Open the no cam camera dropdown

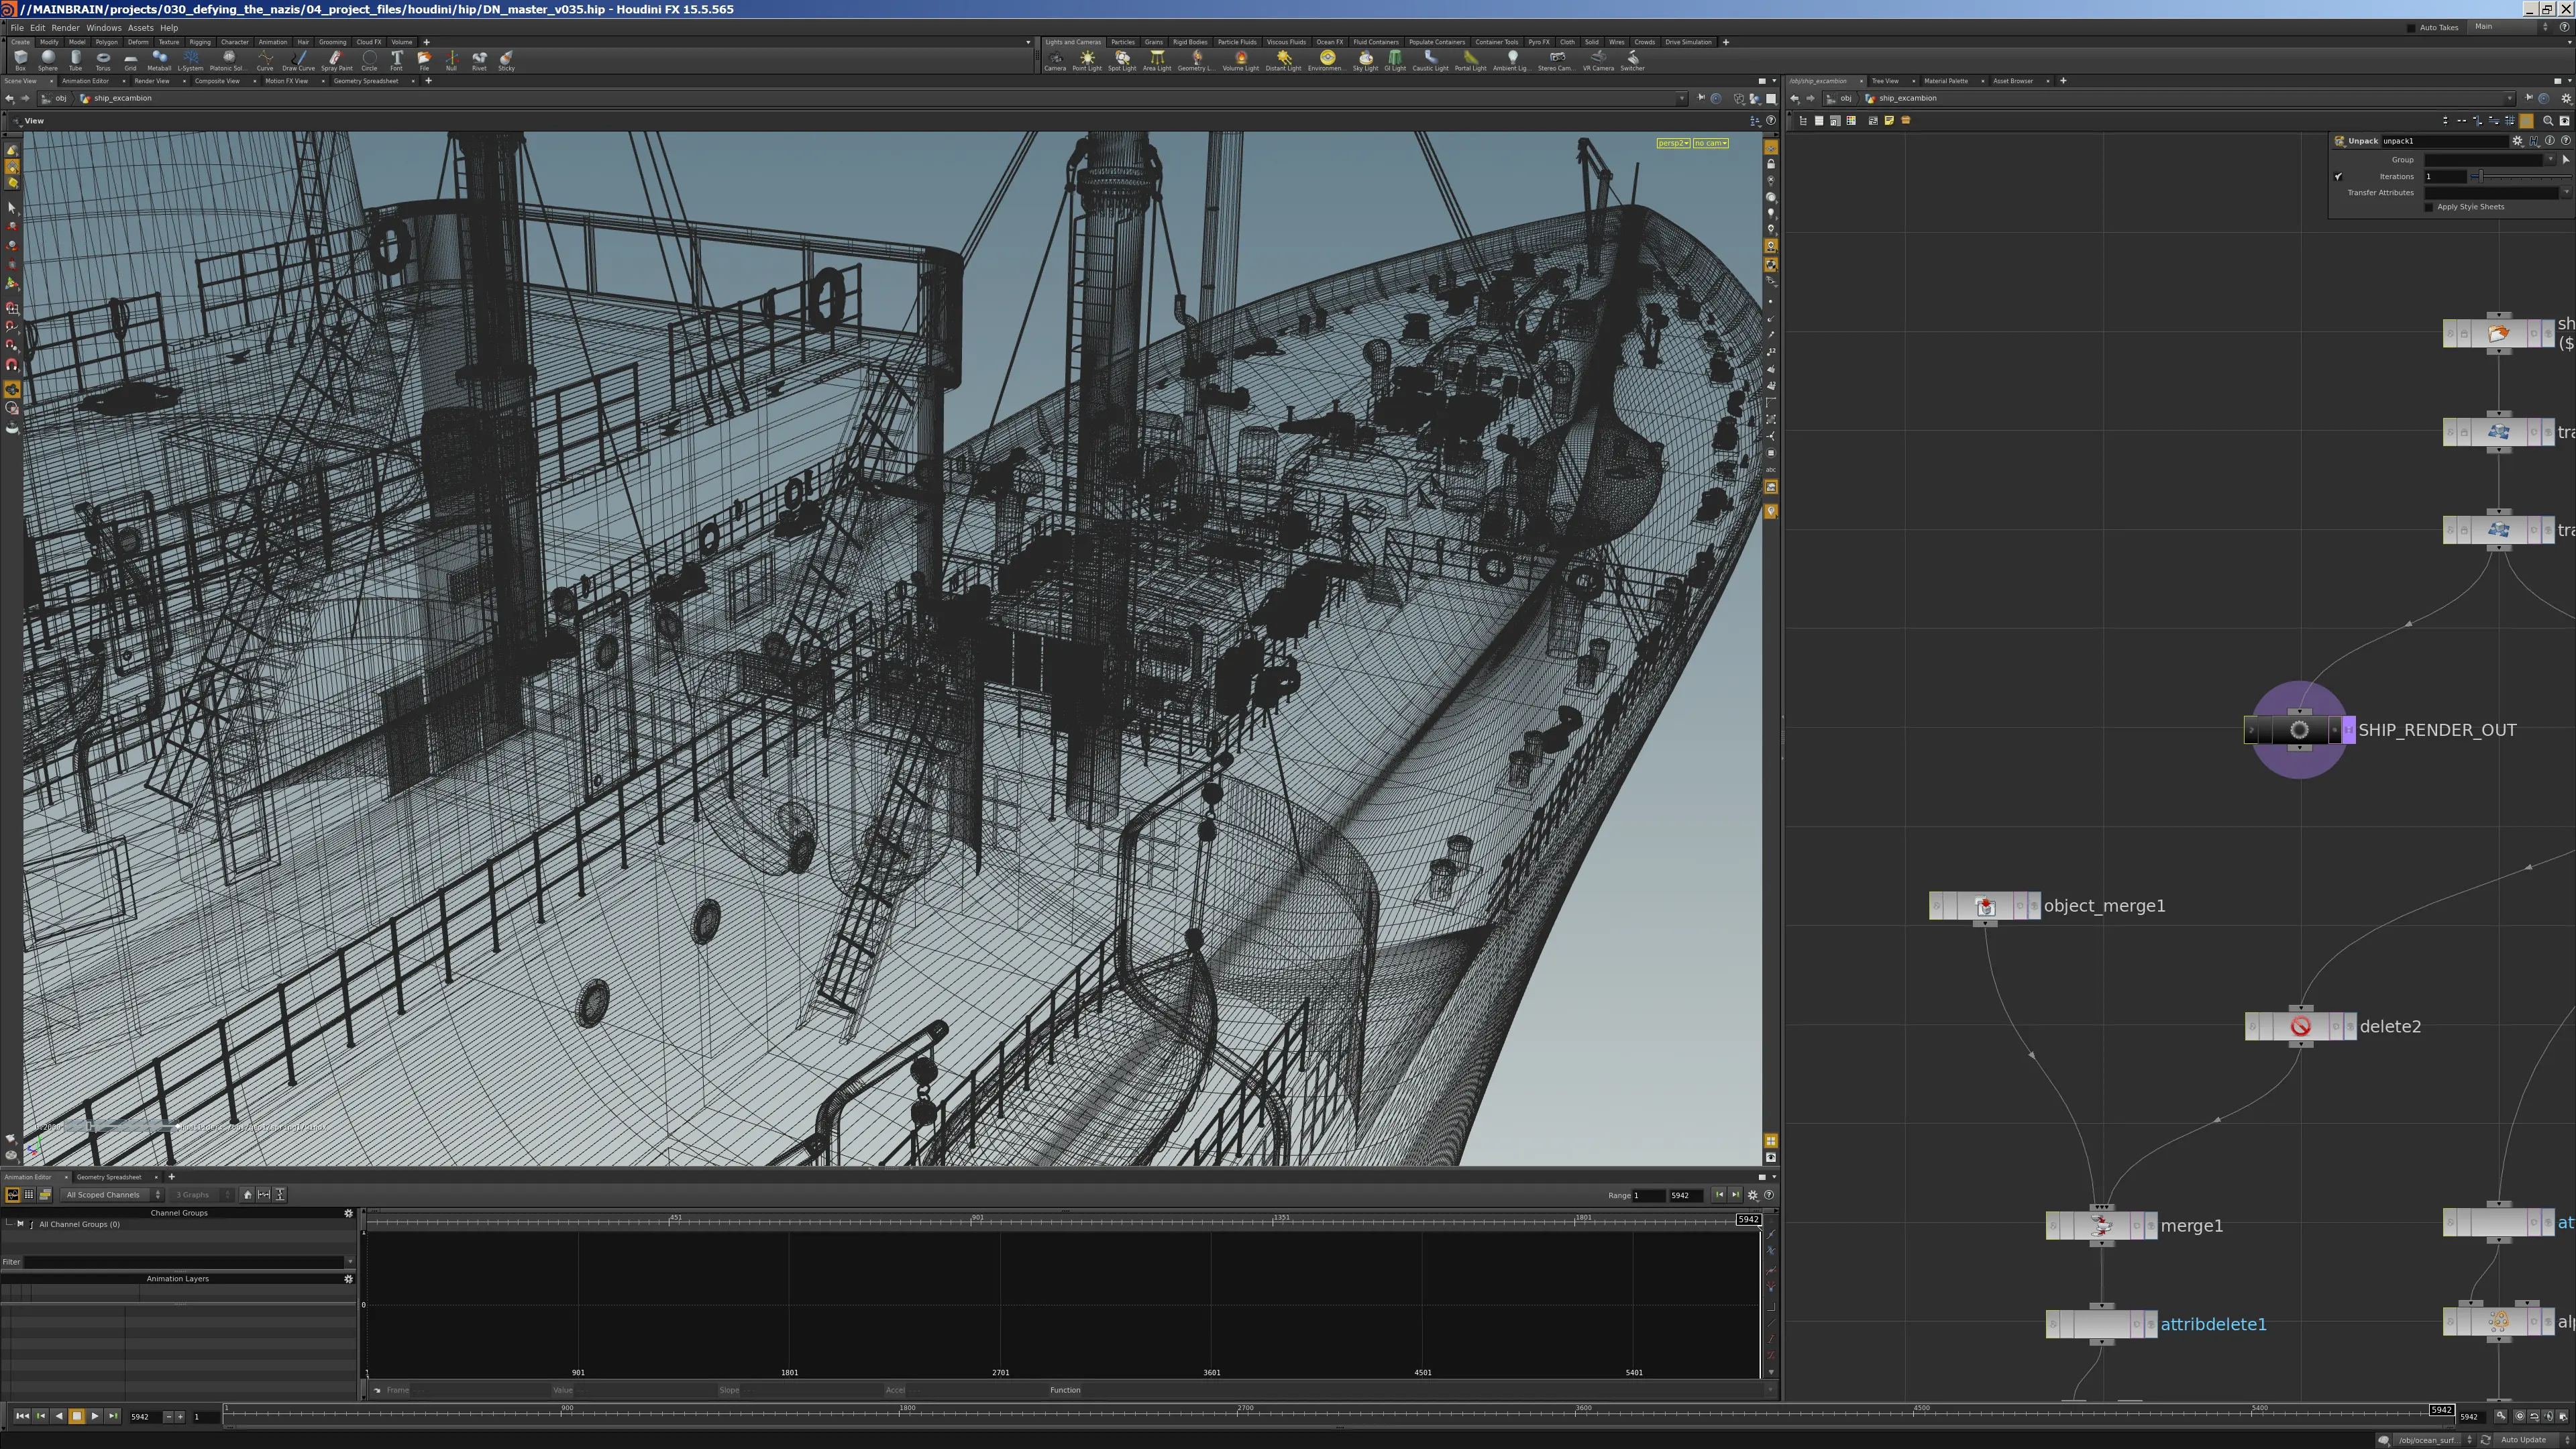click(1711, 143)
